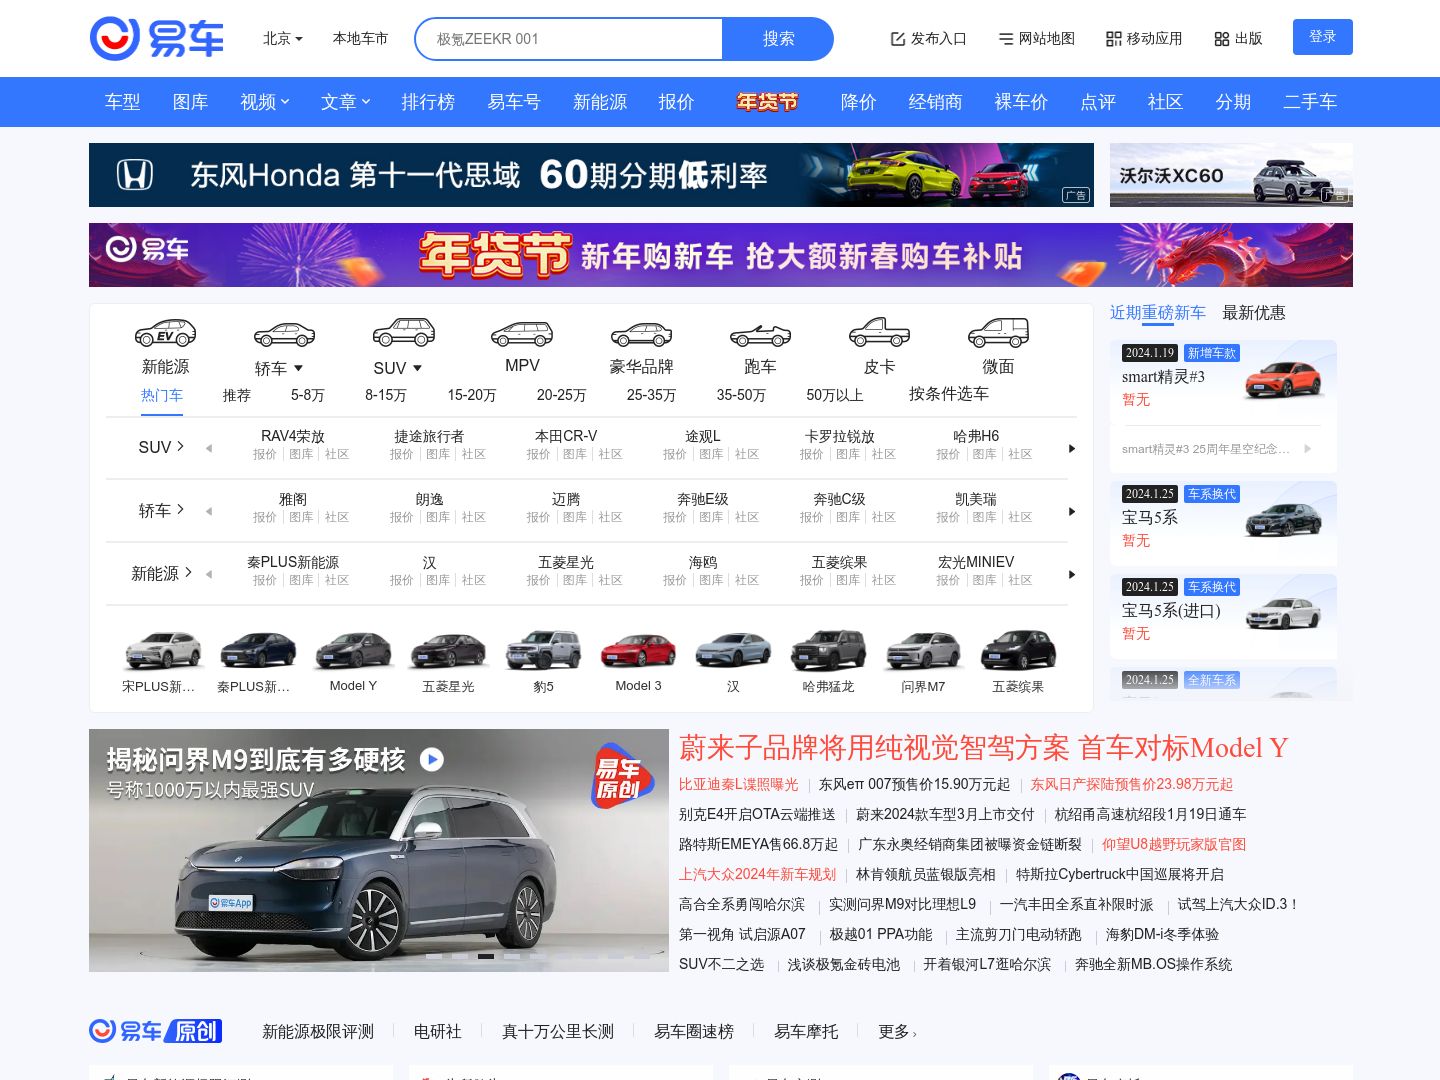Open the 东风Honda 思域 ad banner
This screenshot has height=1080, width=1440.
click(x=591, y=175)
